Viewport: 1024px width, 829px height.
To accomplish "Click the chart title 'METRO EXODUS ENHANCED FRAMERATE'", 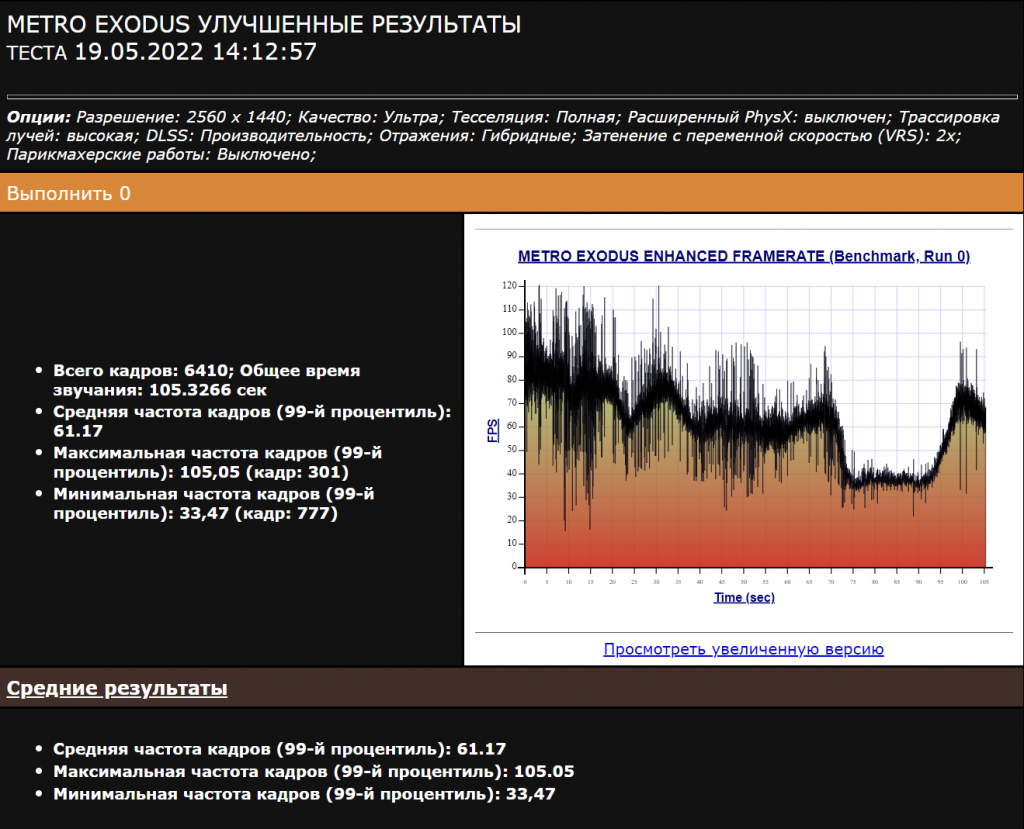I will click(x=744, y=256).
